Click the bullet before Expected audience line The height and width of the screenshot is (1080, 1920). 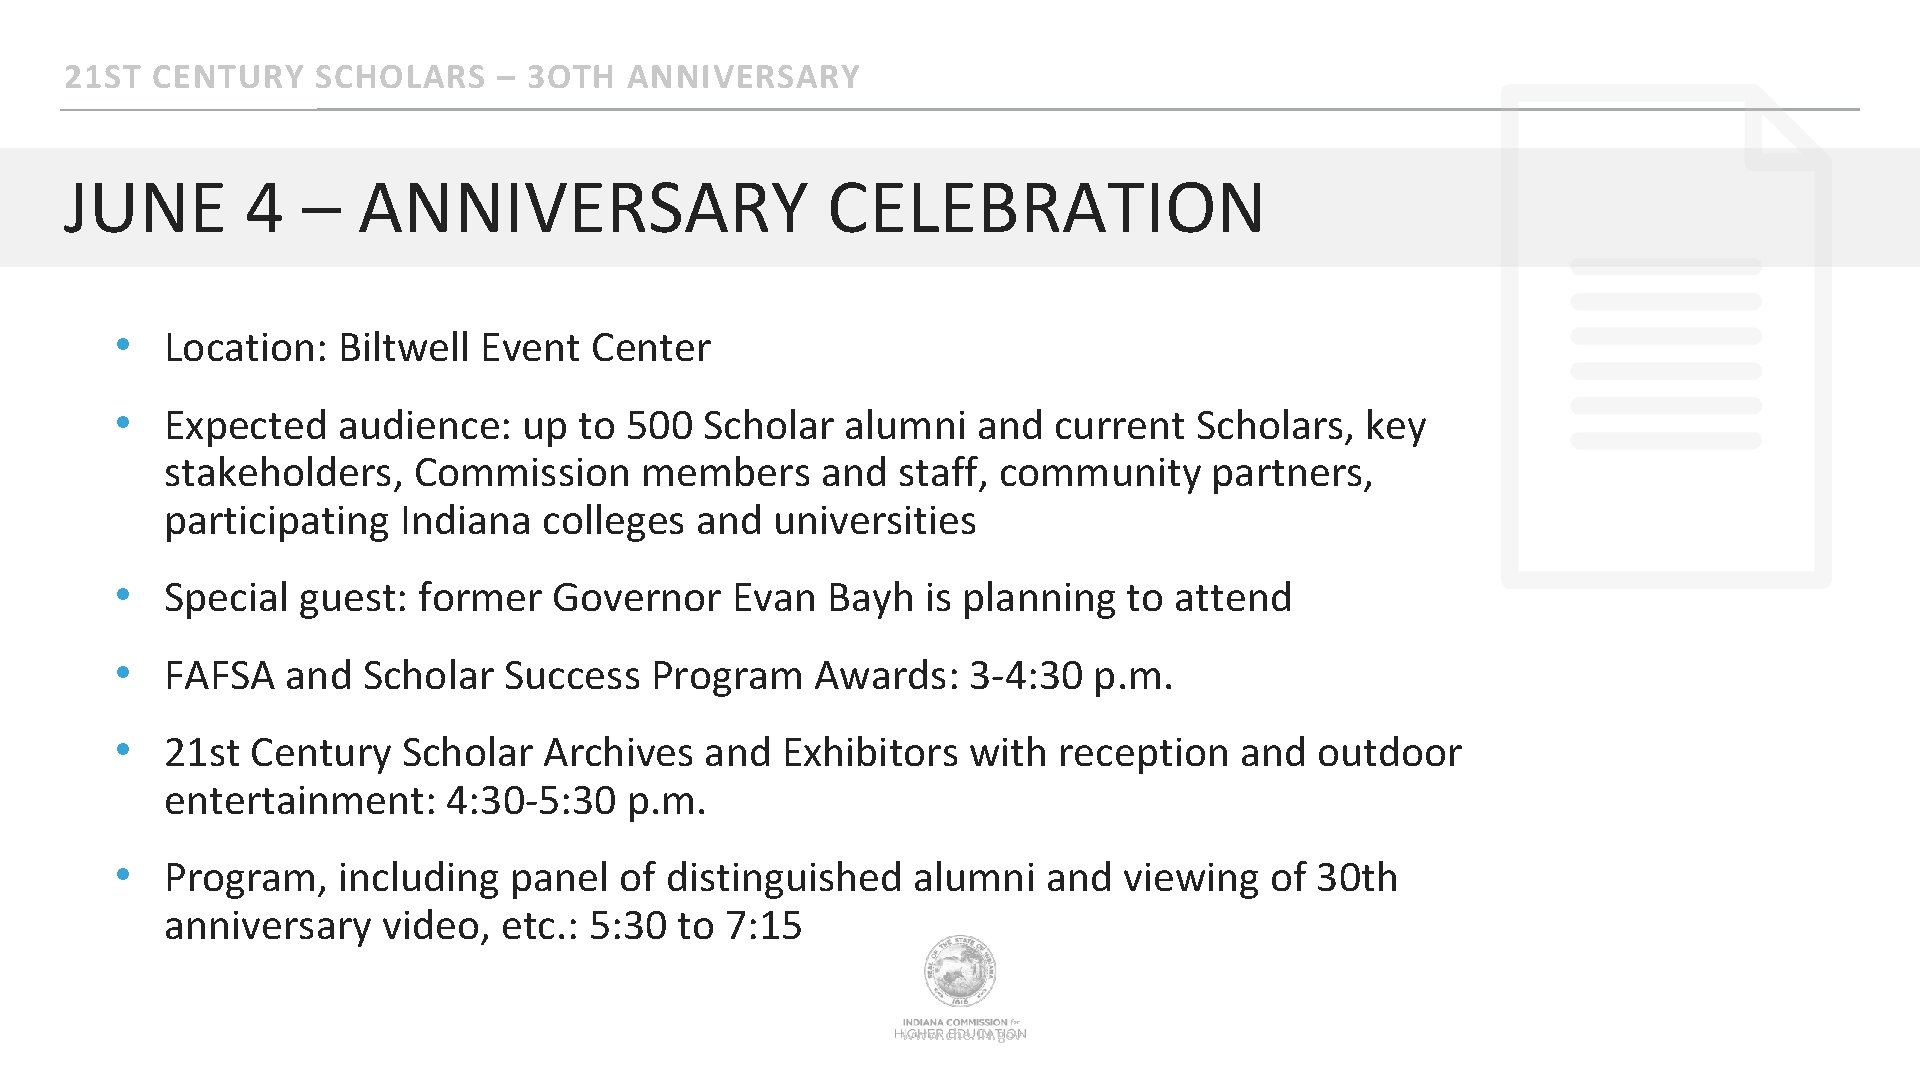[x=122, y=422]
